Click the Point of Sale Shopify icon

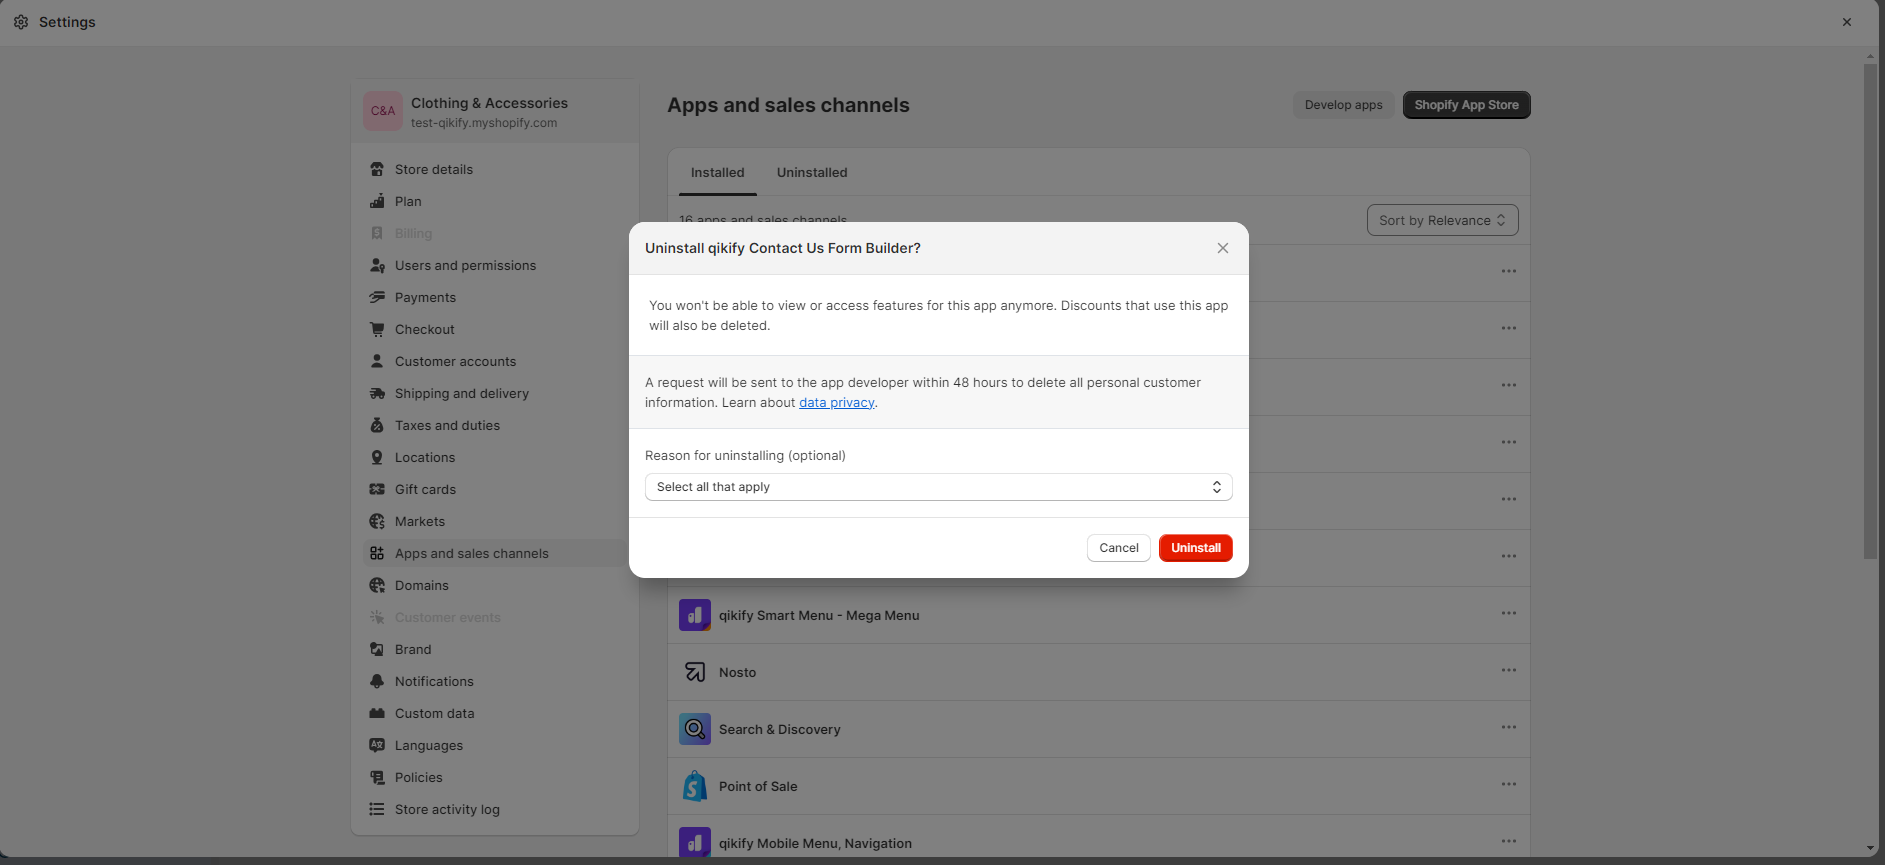[695, 786]
